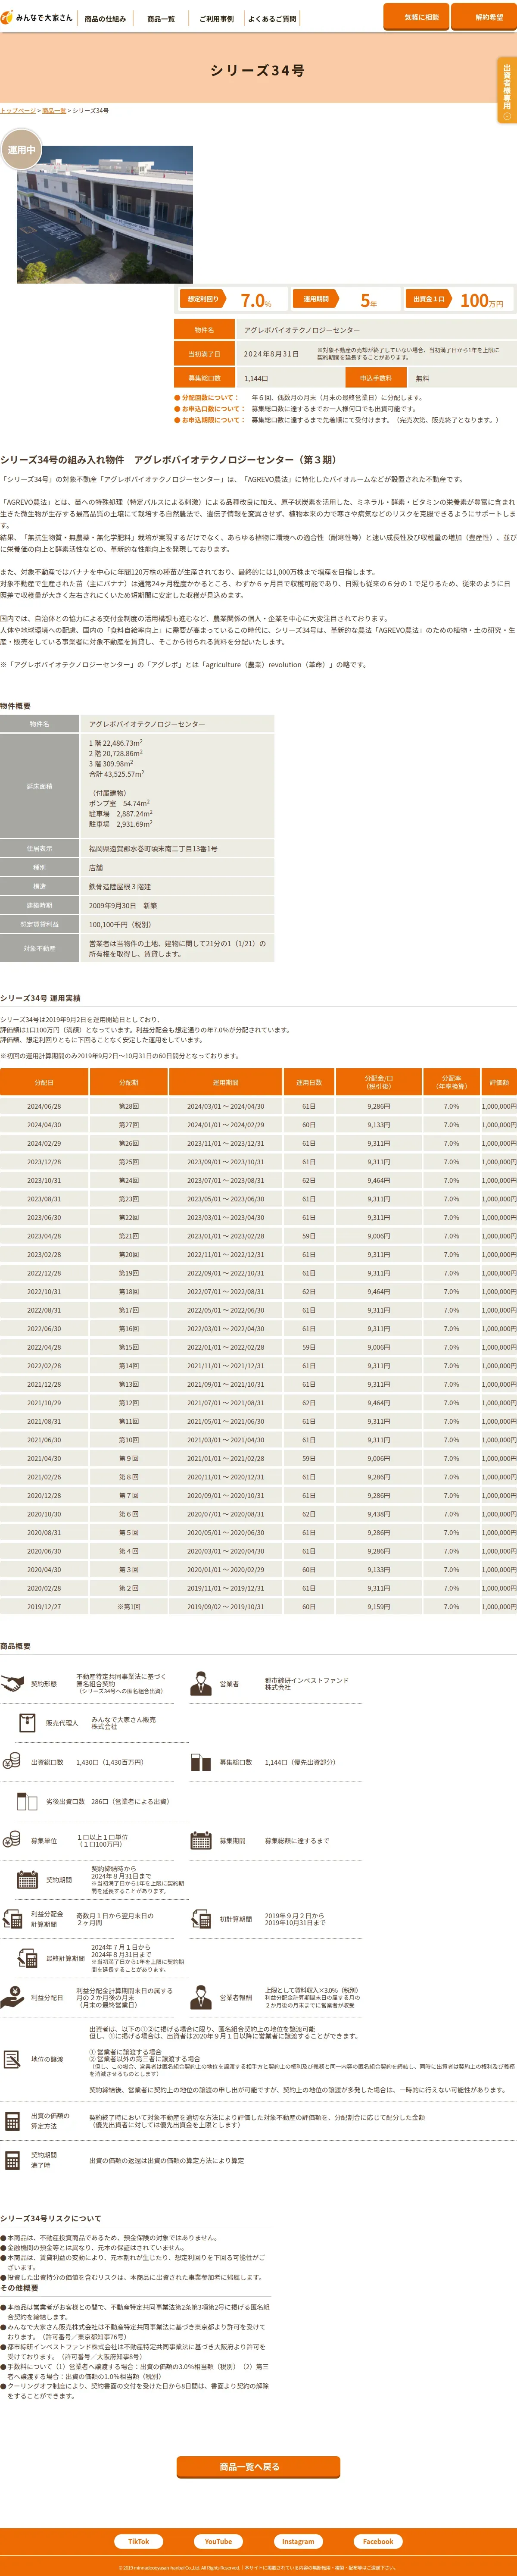
Task: Click the 運用期間 label tag
Action: tap(316, 299)
